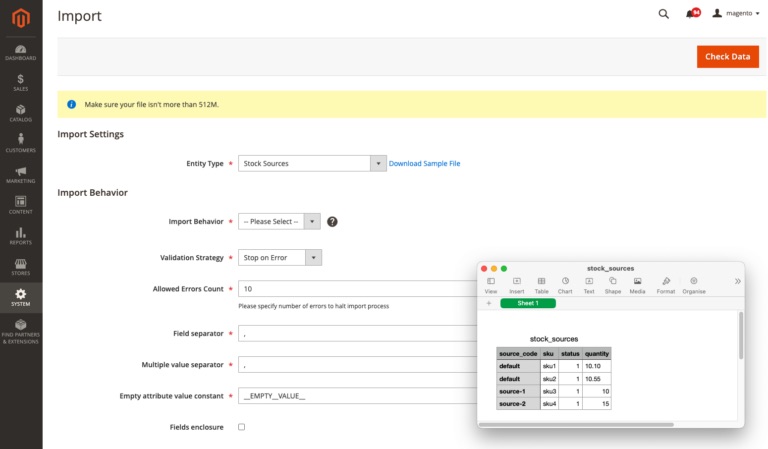Viewport: 768px width, 449px height.
Task: Click the Download Sample File link
Action: [424, 163]
